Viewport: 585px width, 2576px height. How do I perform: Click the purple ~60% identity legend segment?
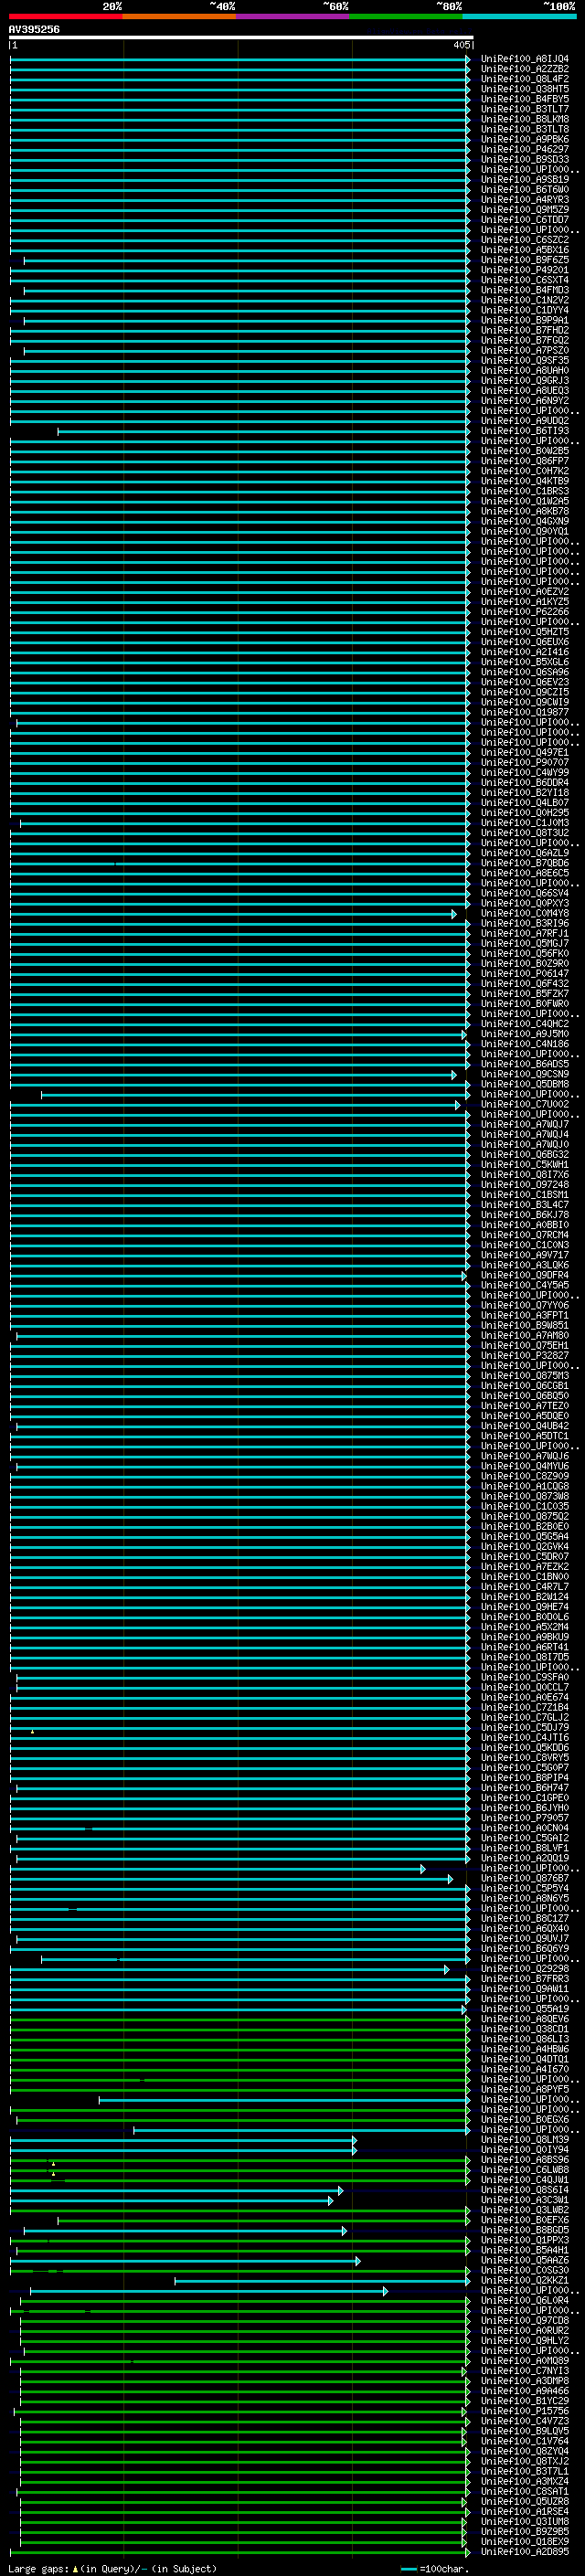click(x=293, y=16)
